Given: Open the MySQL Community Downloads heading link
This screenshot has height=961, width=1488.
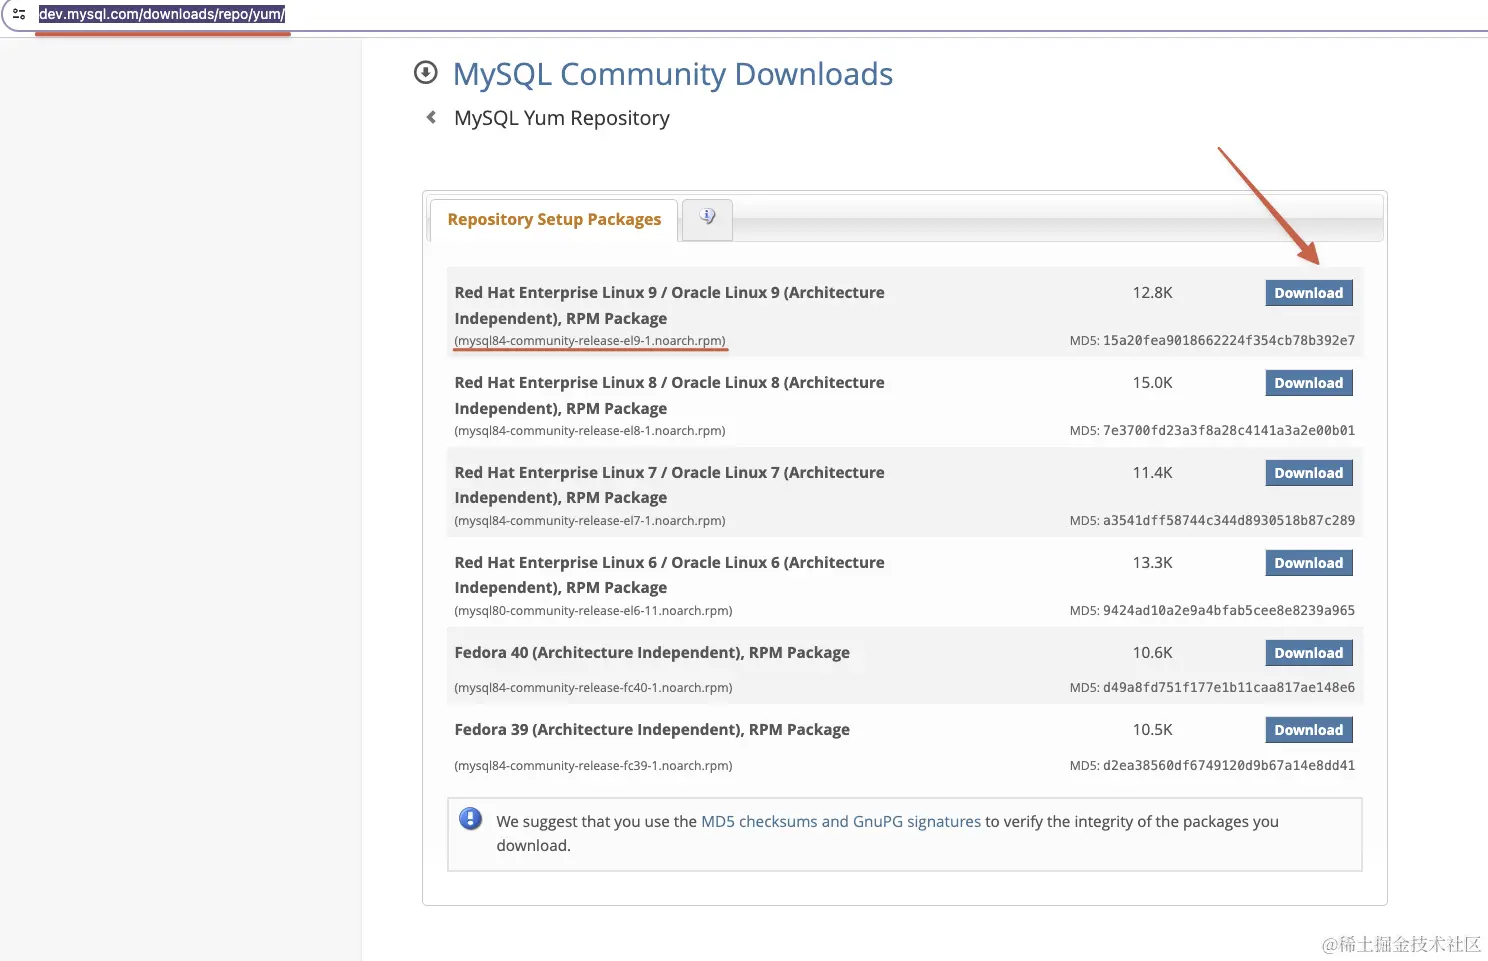Looking at the screenshot, I should point(673,74).
